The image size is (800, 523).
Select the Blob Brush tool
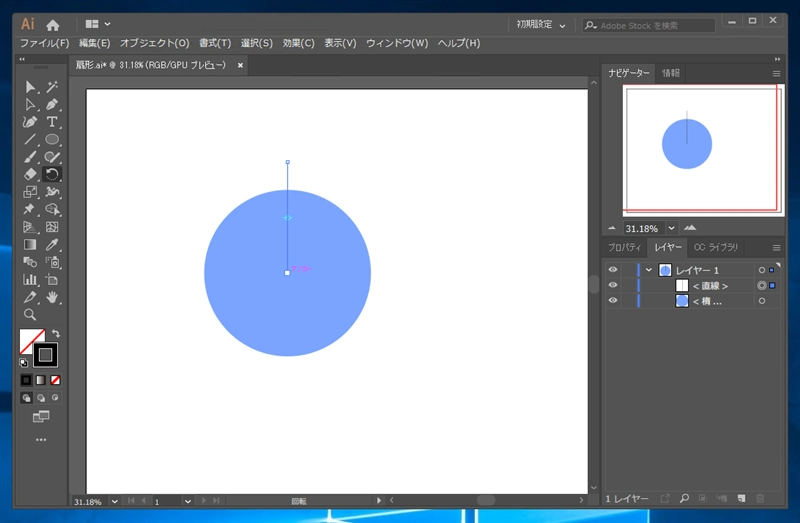[52, 157]
